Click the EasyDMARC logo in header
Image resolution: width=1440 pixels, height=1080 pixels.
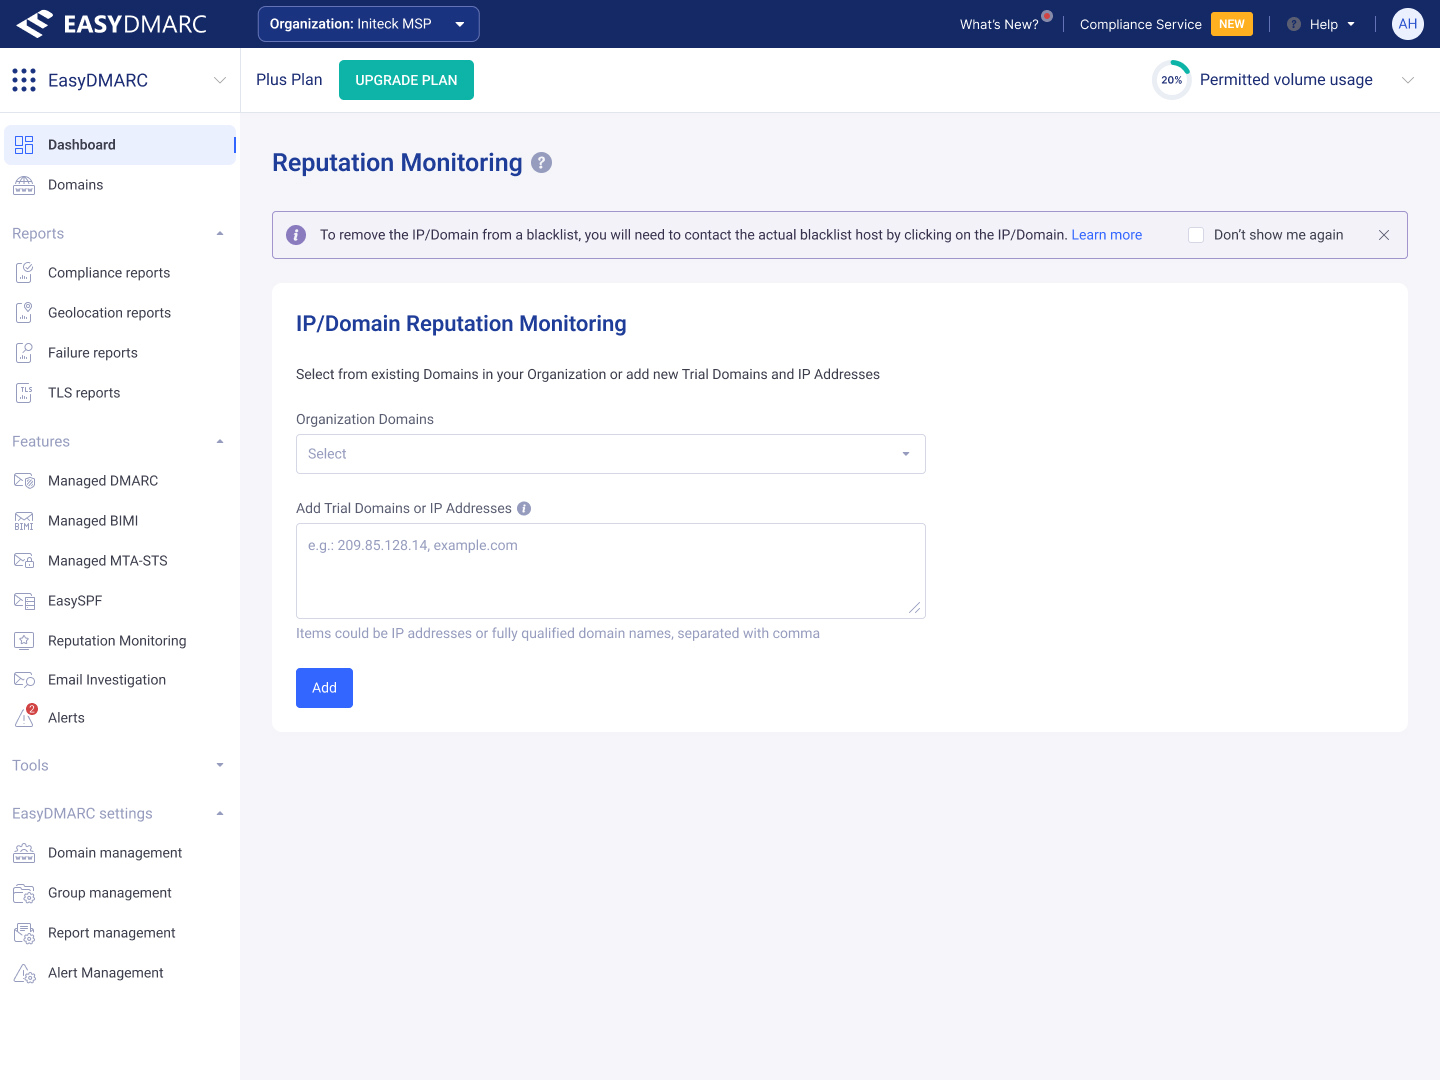[111, 24]
